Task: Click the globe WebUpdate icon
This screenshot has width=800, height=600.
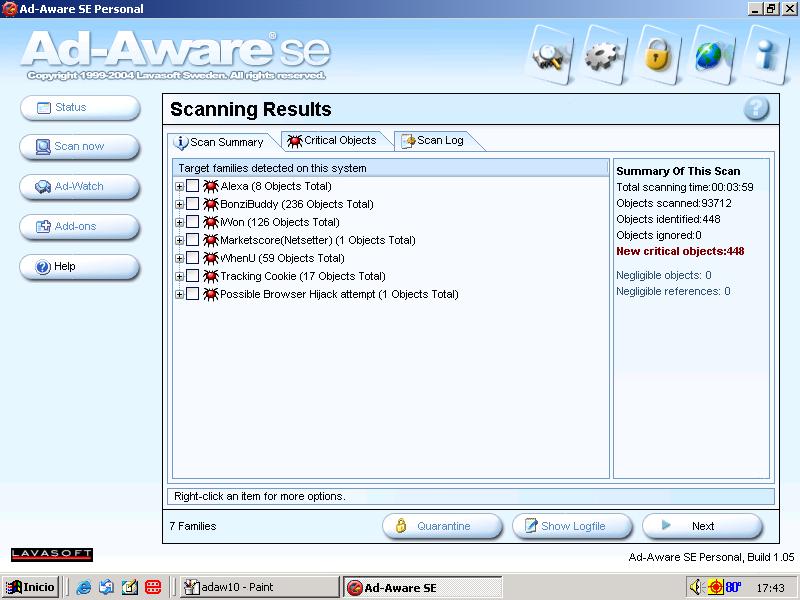Action: [712, 55]
